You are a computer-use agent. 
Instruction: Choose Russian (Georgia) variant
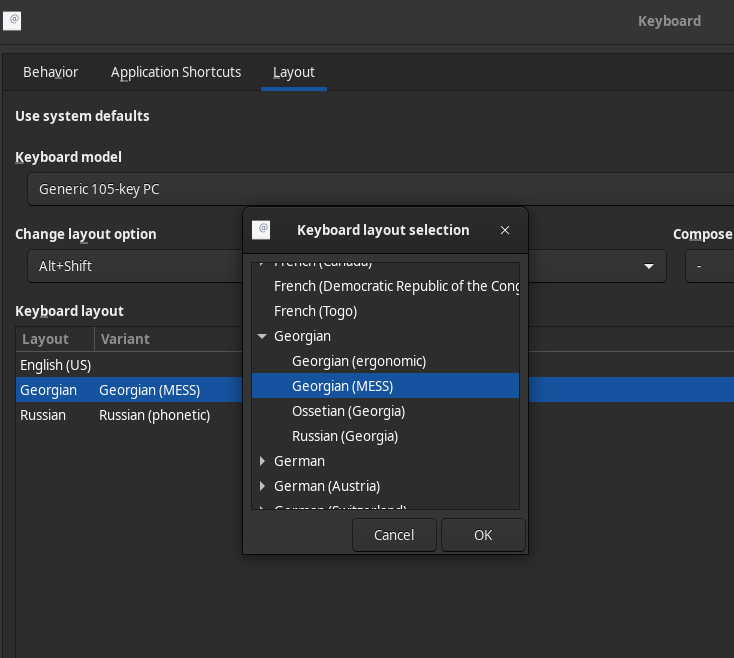pyautogui.click(x=385, y=436)
